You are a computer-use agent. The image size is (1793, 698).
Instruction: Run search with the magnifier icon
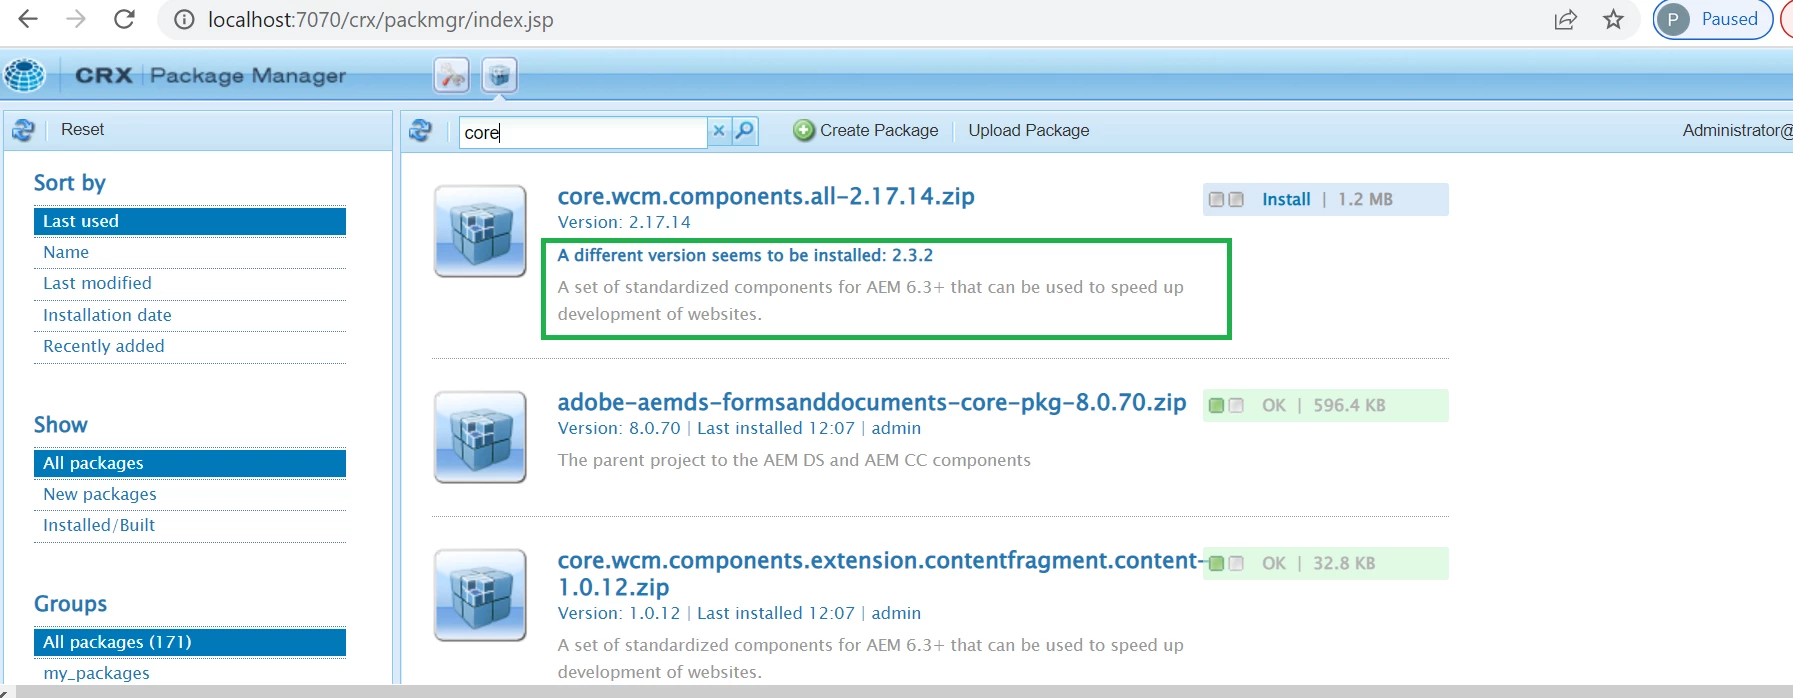point(745,131)
